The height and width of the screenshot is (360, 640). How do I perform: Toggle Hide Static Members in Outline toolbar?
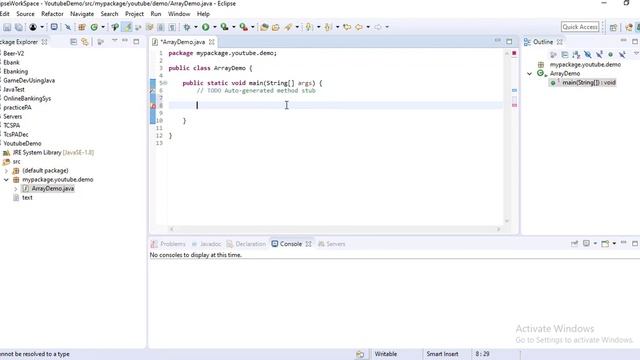(599, 54)
